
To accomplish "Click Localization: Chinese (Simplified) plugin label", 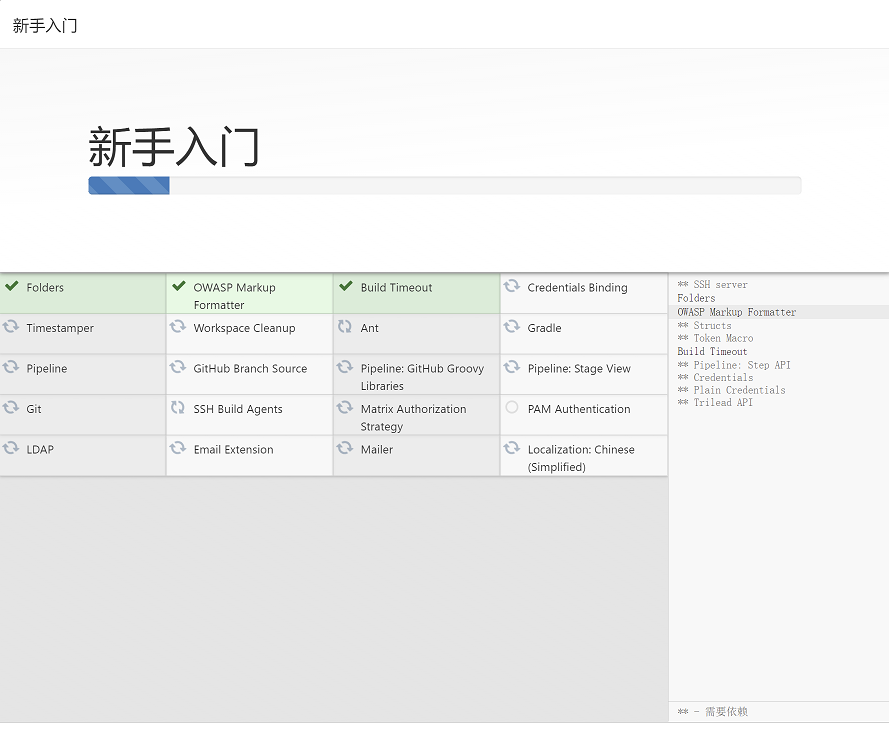I will pyautogui.click(x=580, y=458).
